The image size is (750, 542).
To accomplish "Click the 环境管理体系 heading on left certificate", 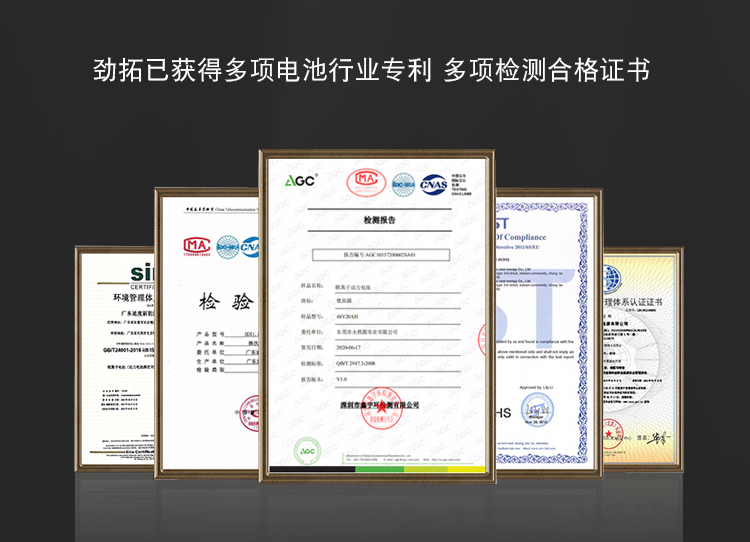I will pyautogui.click(x=133, y=298).
